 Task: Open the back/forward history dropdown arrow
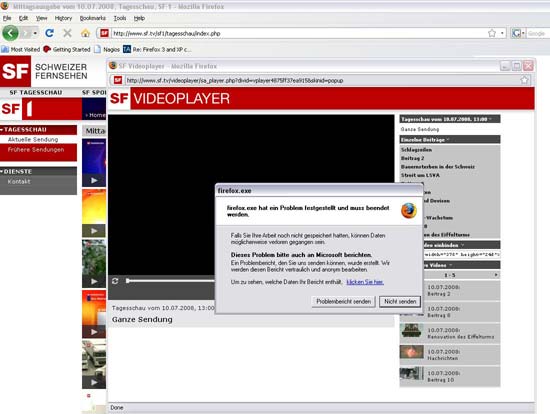pos(35,33)
